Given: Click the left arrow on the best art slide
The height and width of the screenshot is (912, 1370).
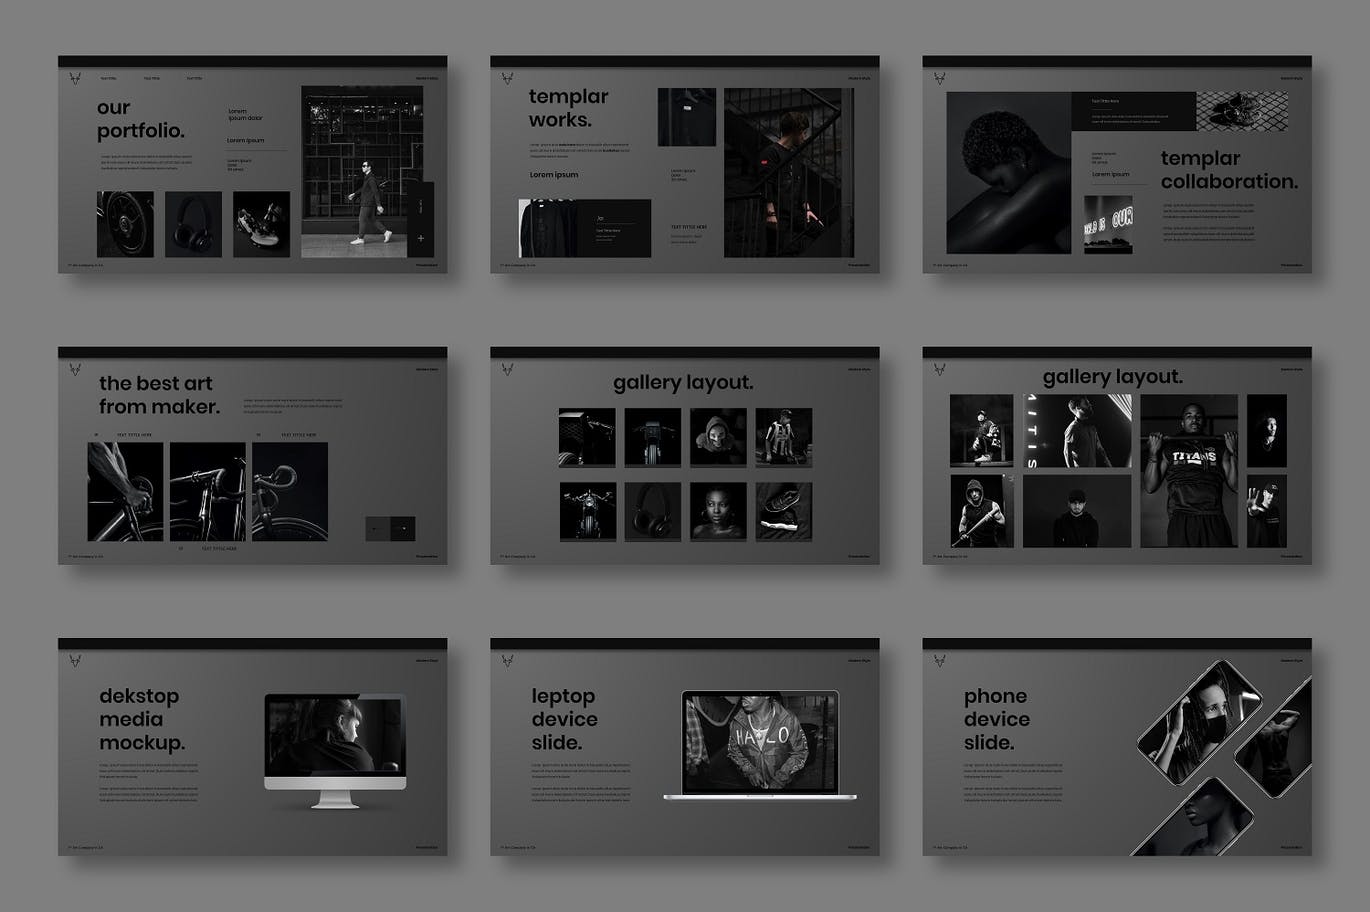Looking at the screenshot, I should [377, 529].
